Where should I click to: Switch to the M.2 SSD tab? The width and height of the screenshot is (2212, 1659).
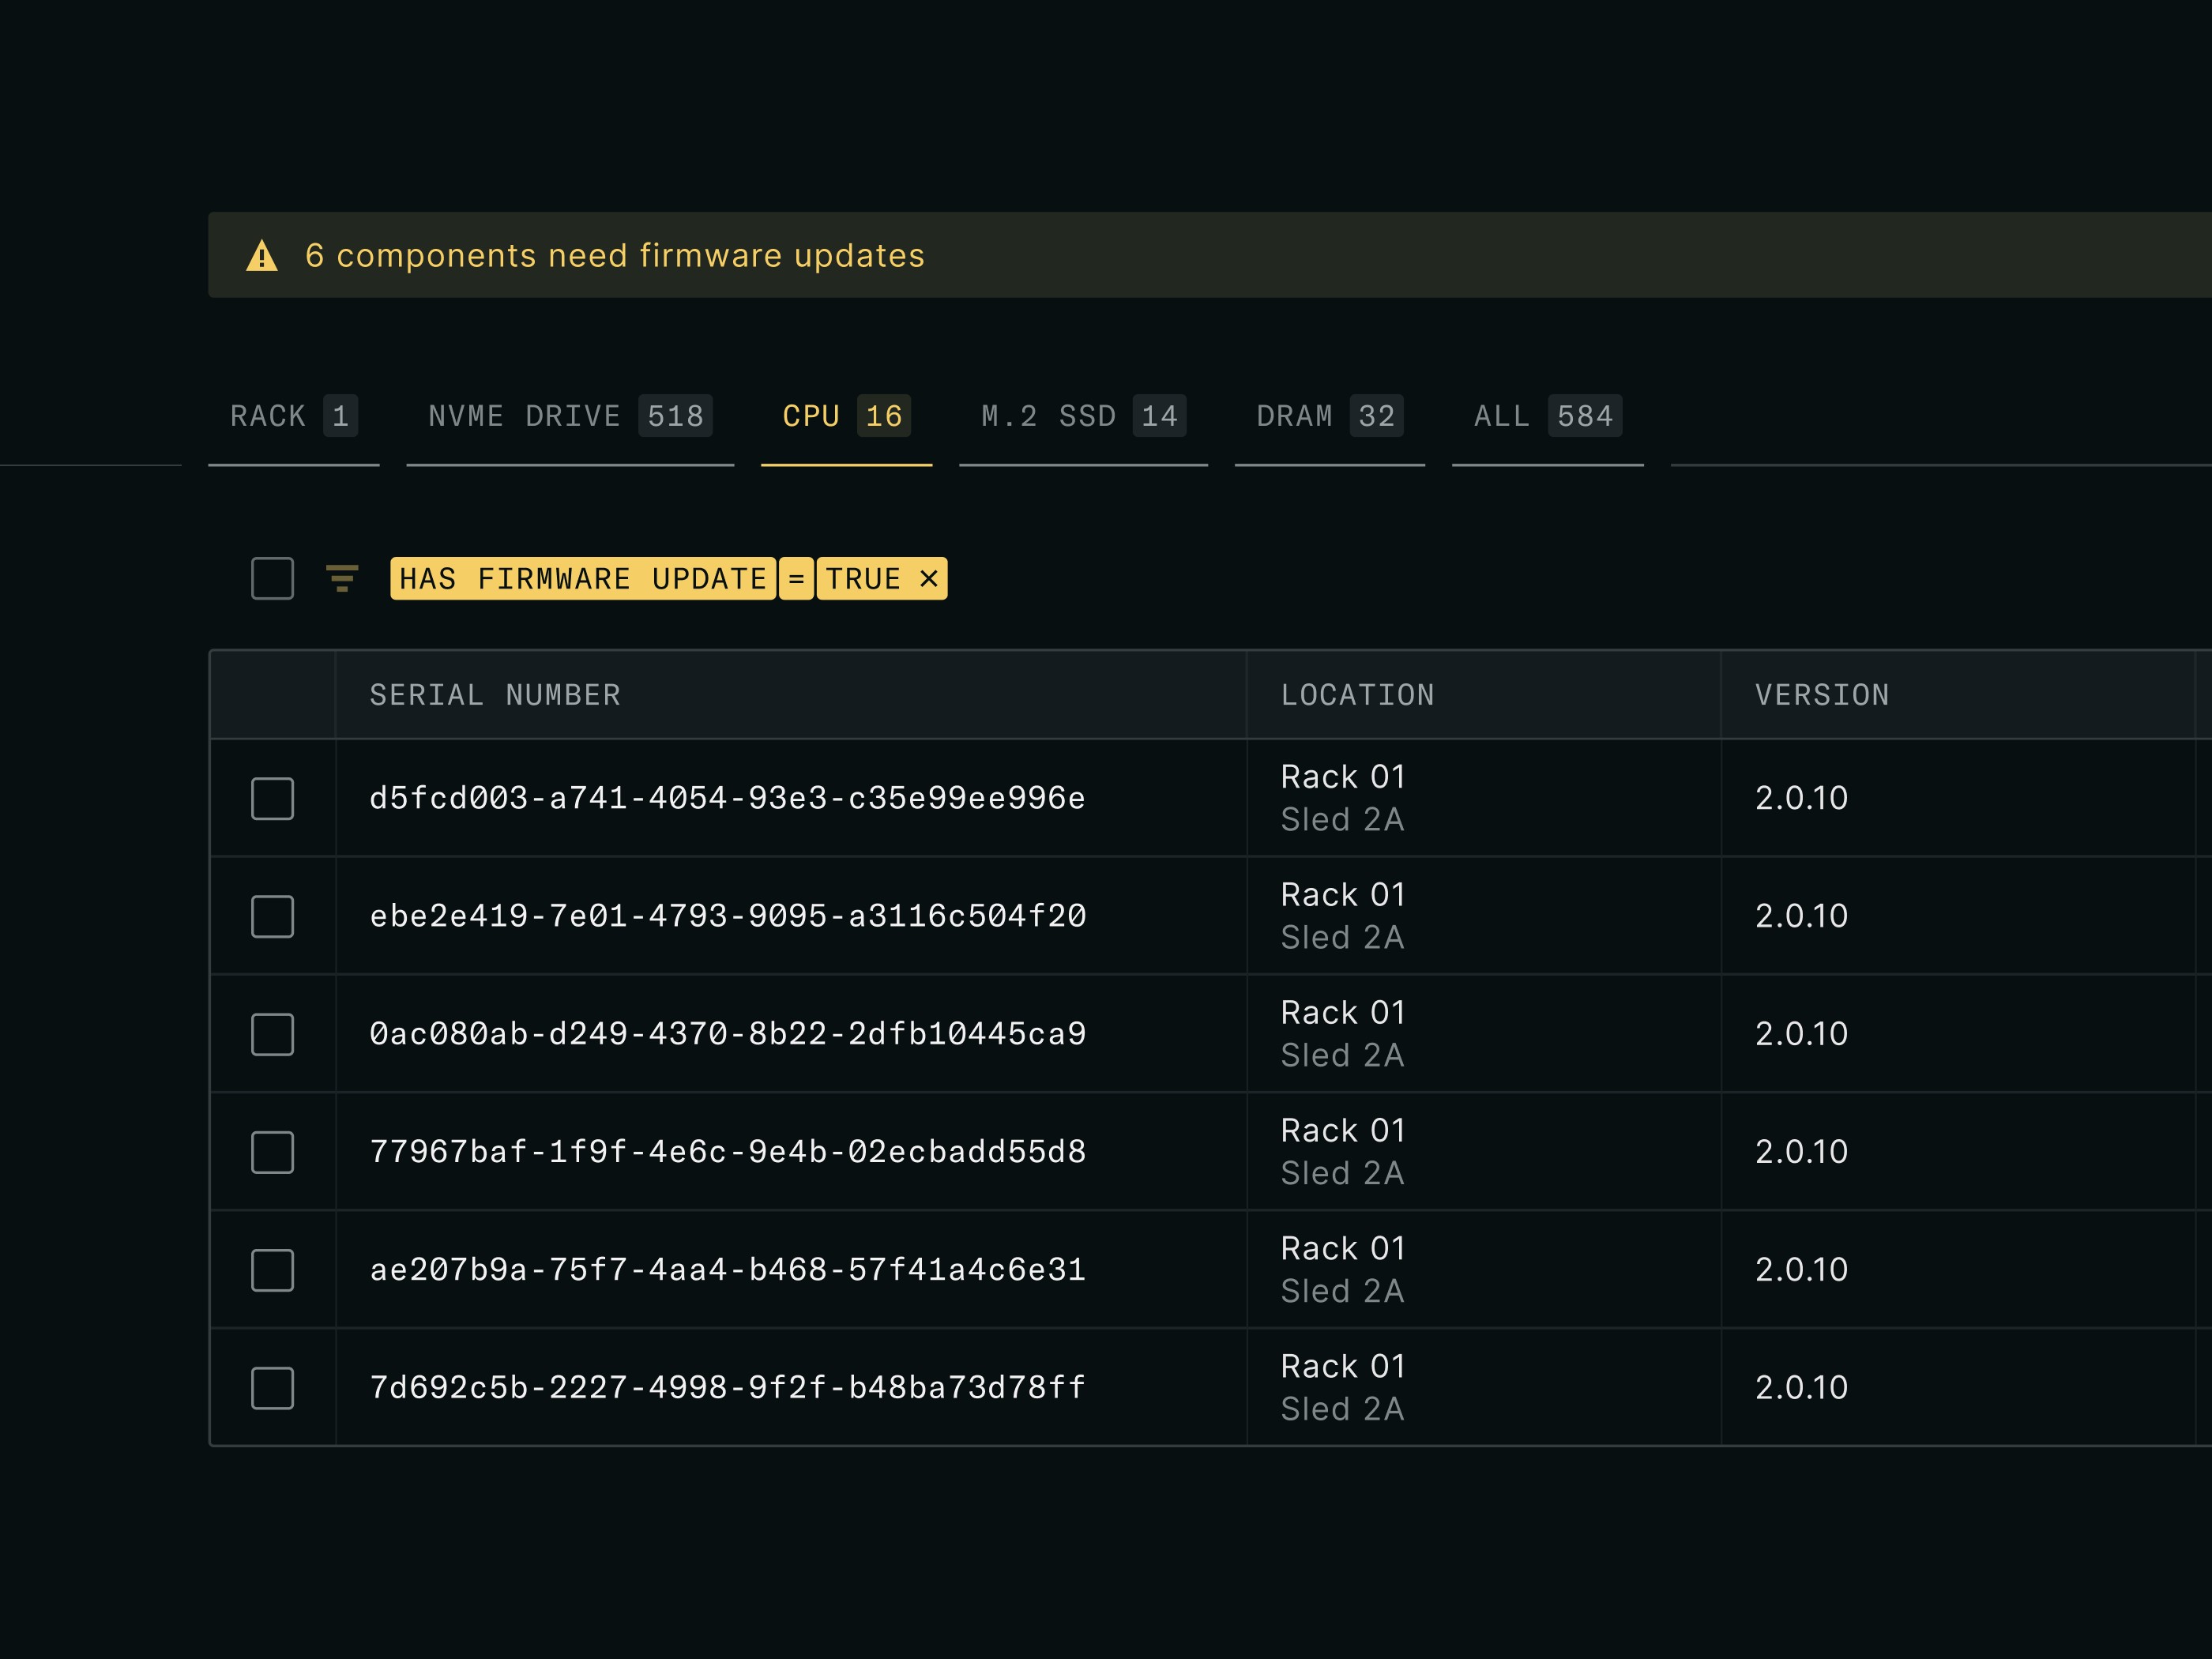(1083, 416)
